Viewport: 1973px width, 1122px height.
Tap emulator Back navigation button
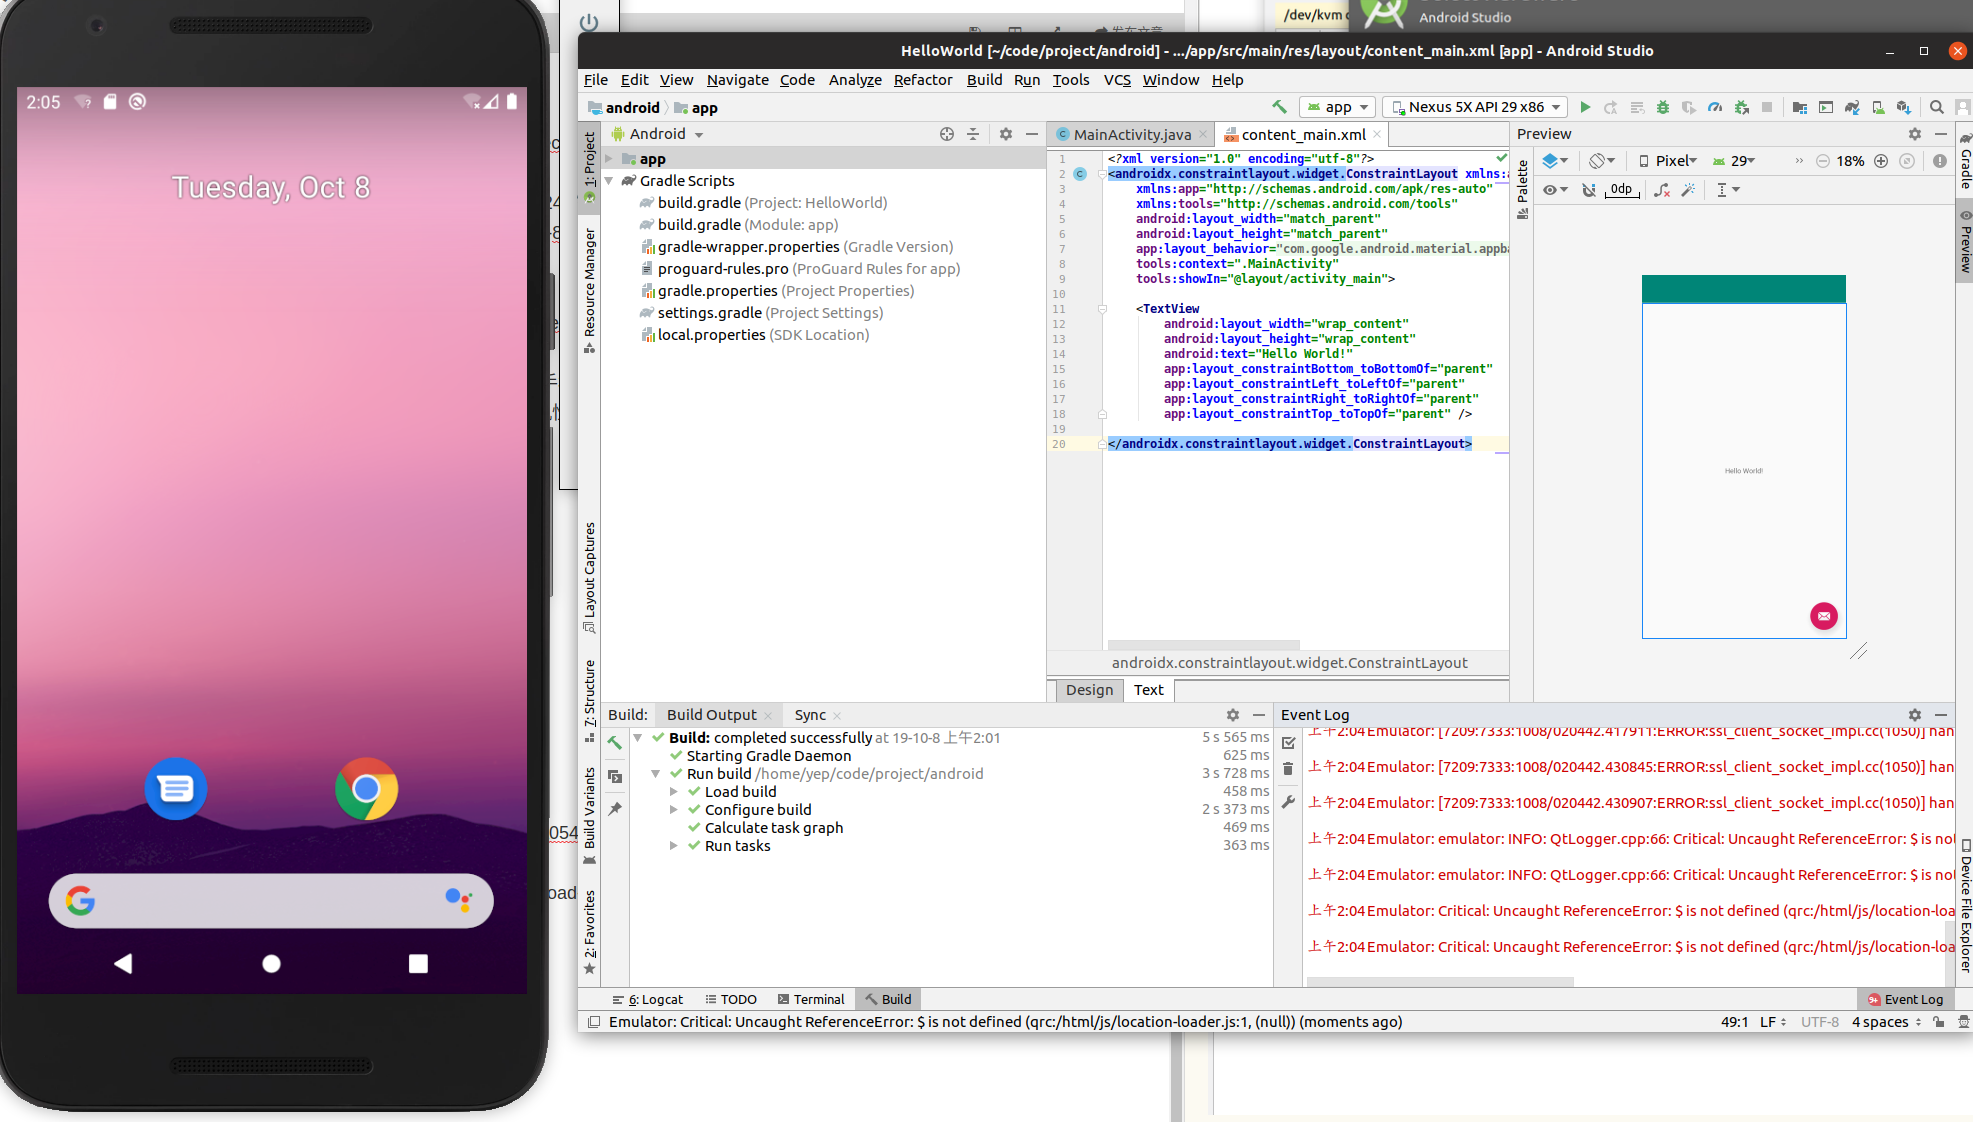point(124,964)
